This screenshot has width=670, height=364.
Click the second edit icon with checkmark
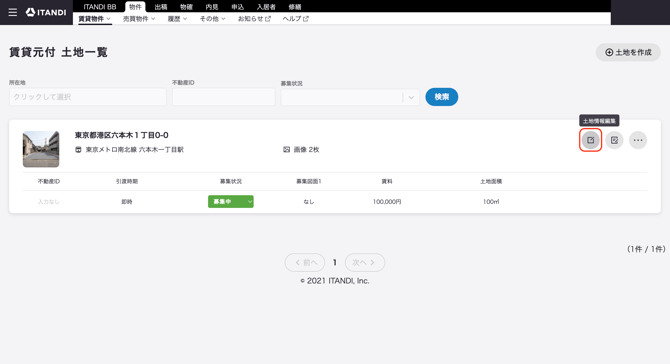[x=614, y=140]
